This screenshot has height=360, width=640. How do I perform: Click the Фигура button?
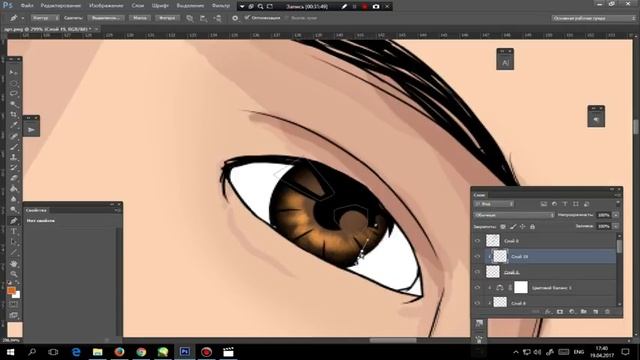[167, 18]
